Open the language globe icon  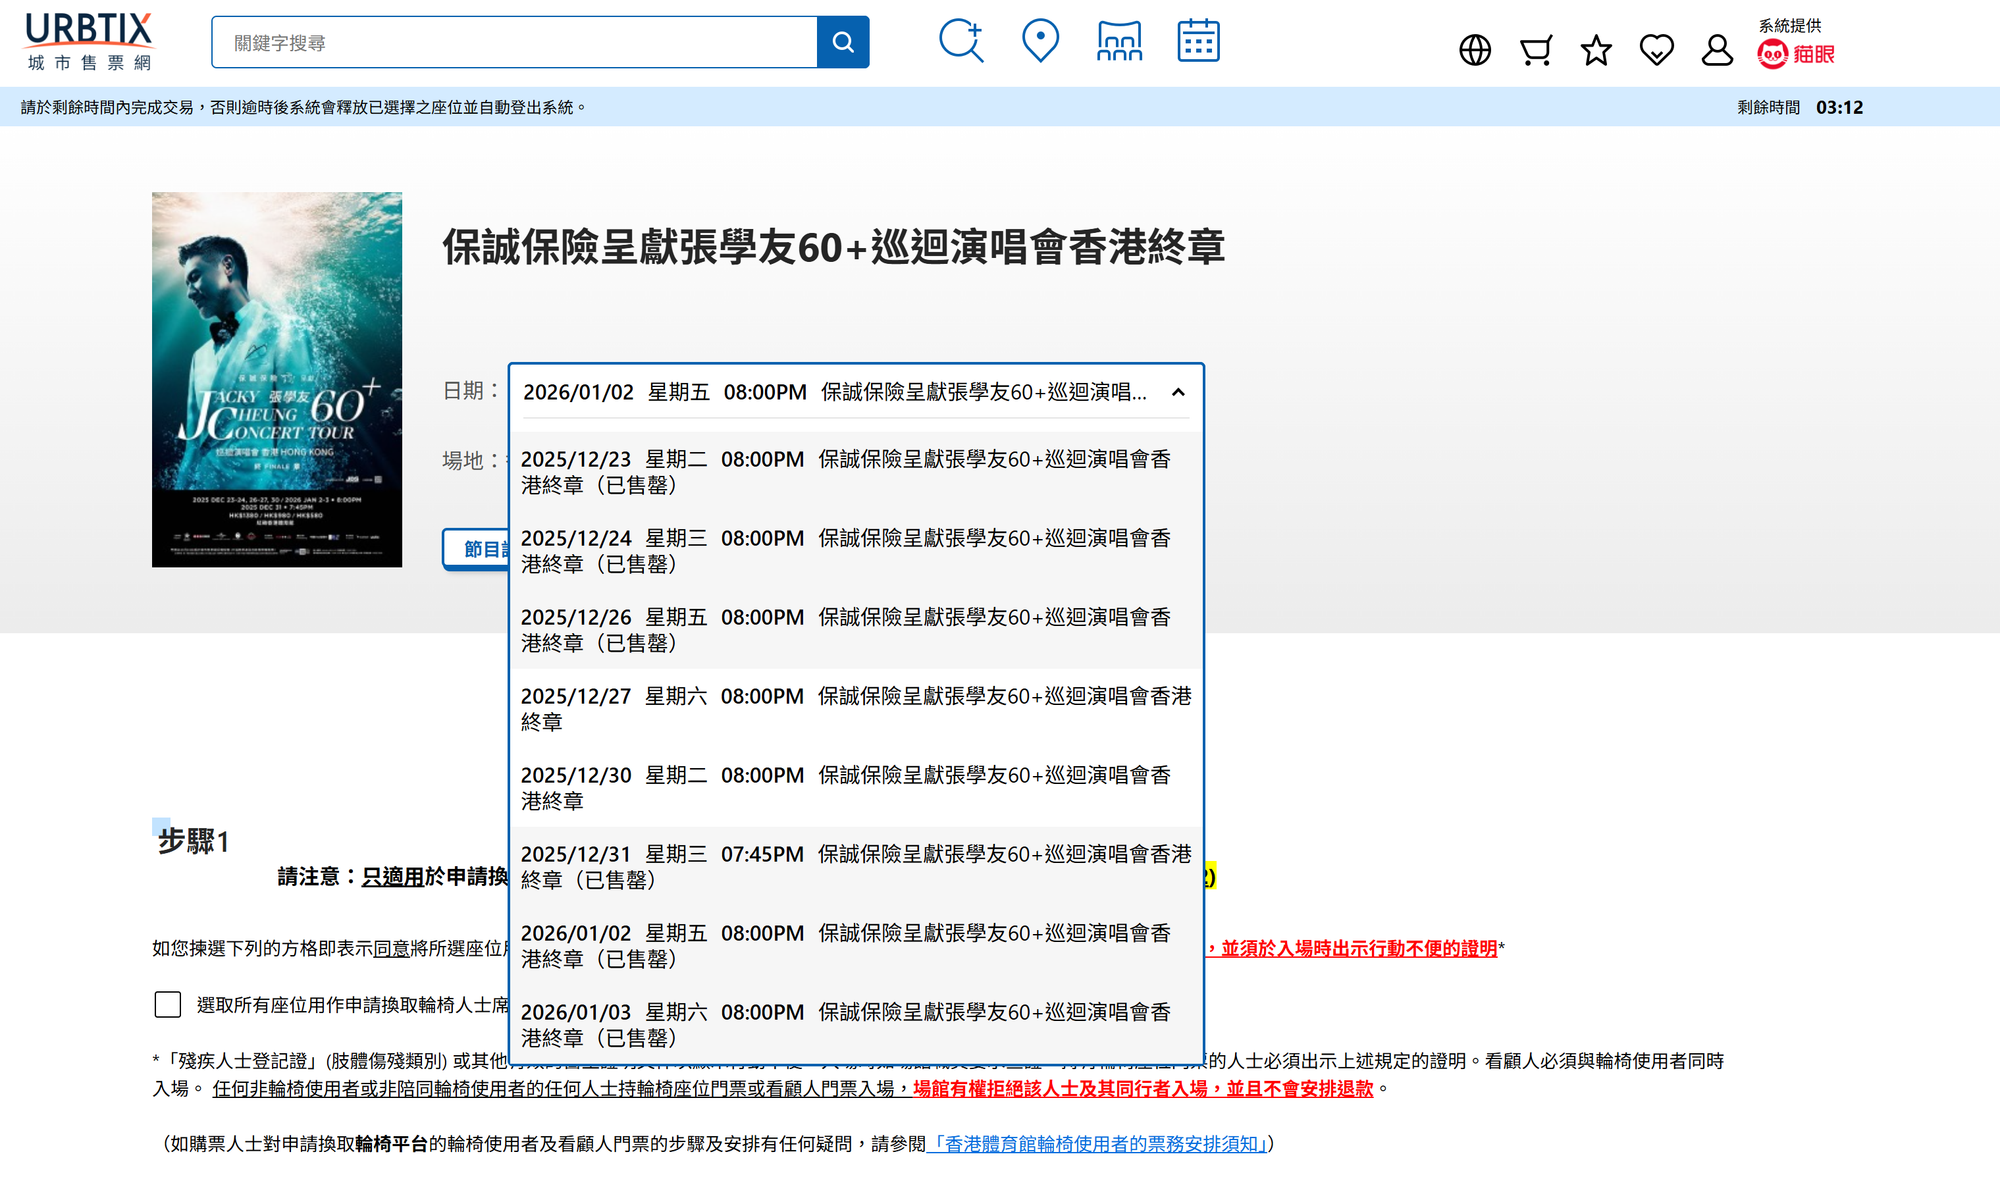click(x=1475, y=50)
